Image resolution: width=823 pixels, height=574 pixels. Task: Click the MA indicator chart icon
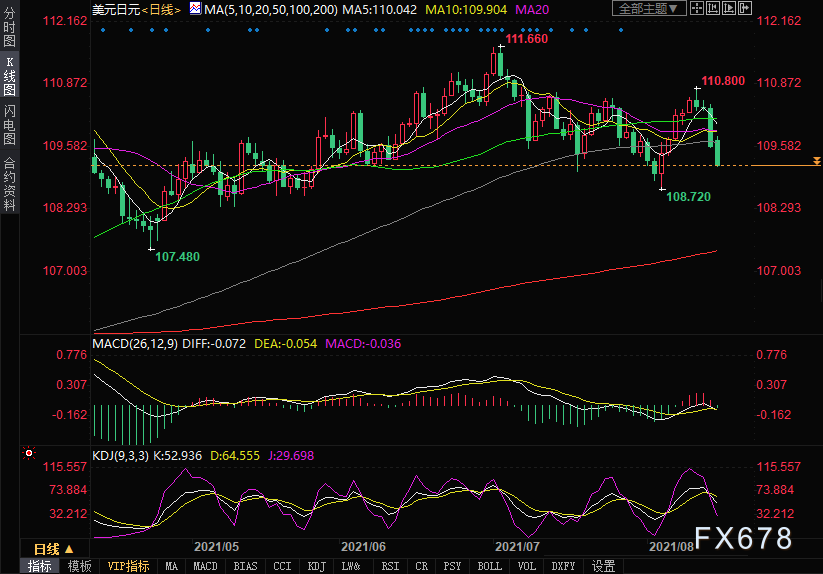coord(195,8)
